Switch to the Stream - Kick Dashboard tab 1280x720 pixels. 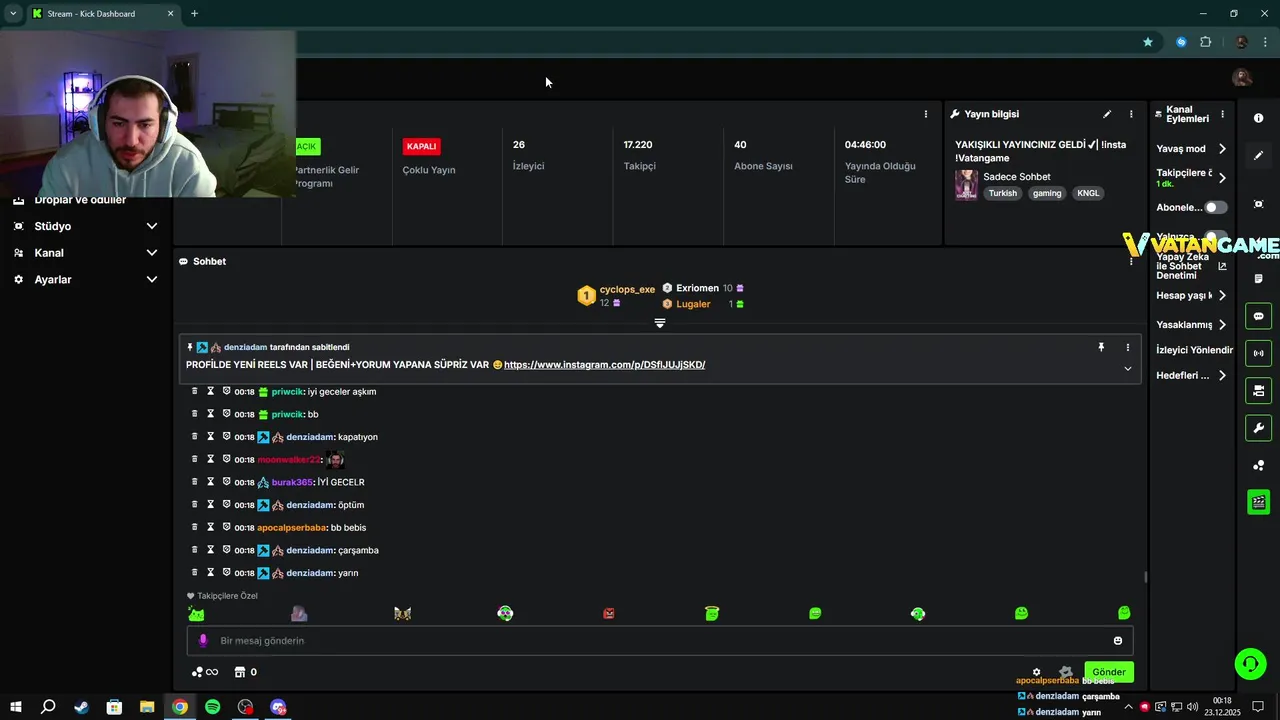pos(103,14)
